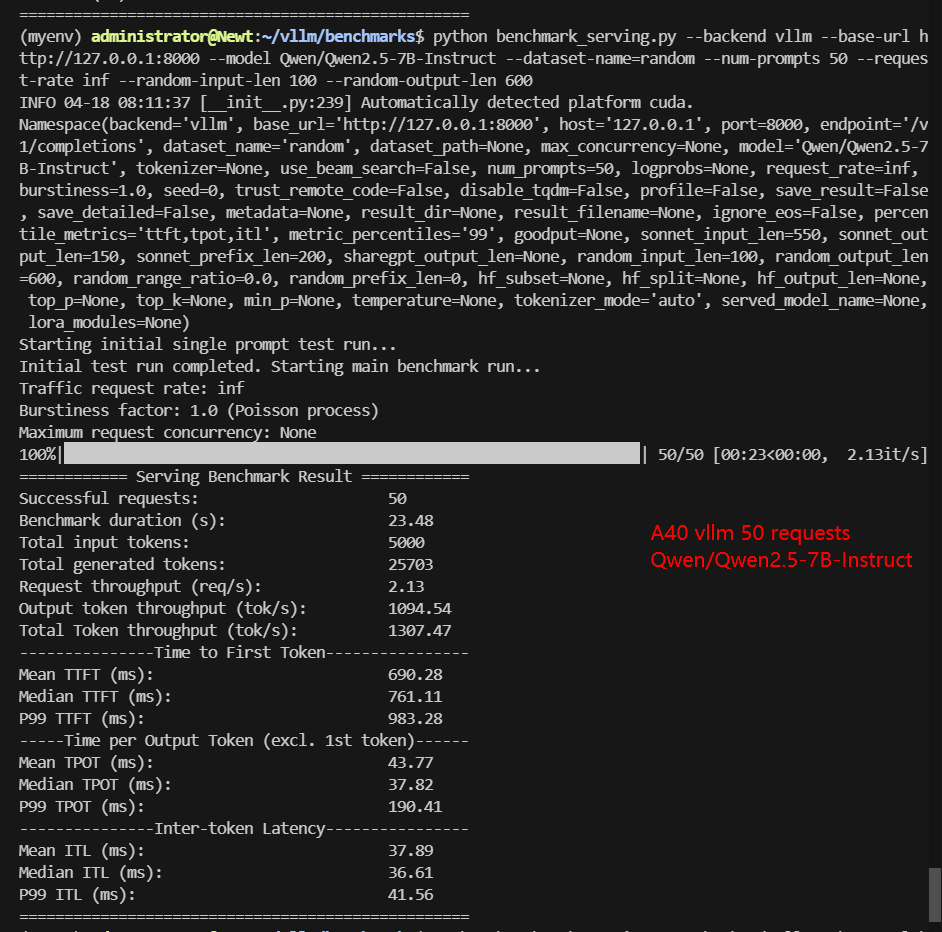The image size is (942, 932).
Task: Click the 100% completed progress bar
Action: [351, 455]
